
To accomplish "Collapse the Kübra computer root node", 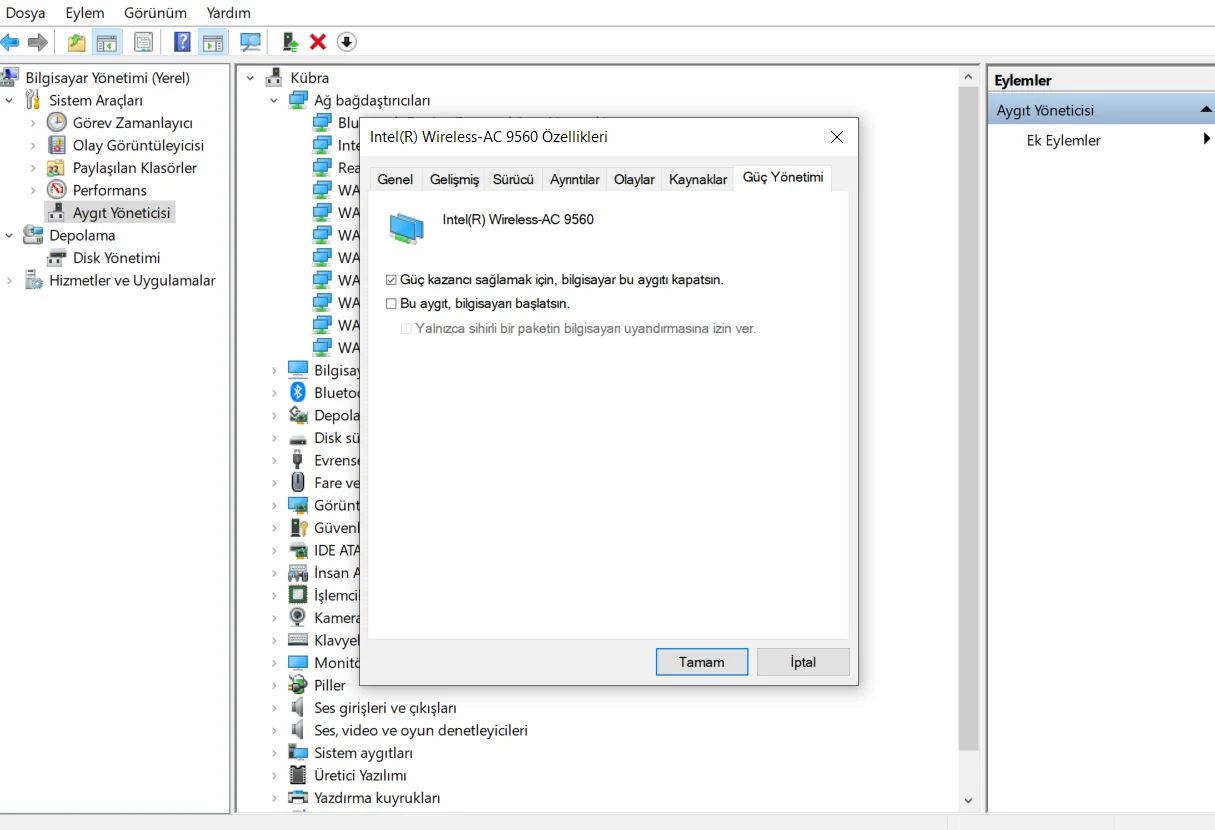I will [250, 78].
